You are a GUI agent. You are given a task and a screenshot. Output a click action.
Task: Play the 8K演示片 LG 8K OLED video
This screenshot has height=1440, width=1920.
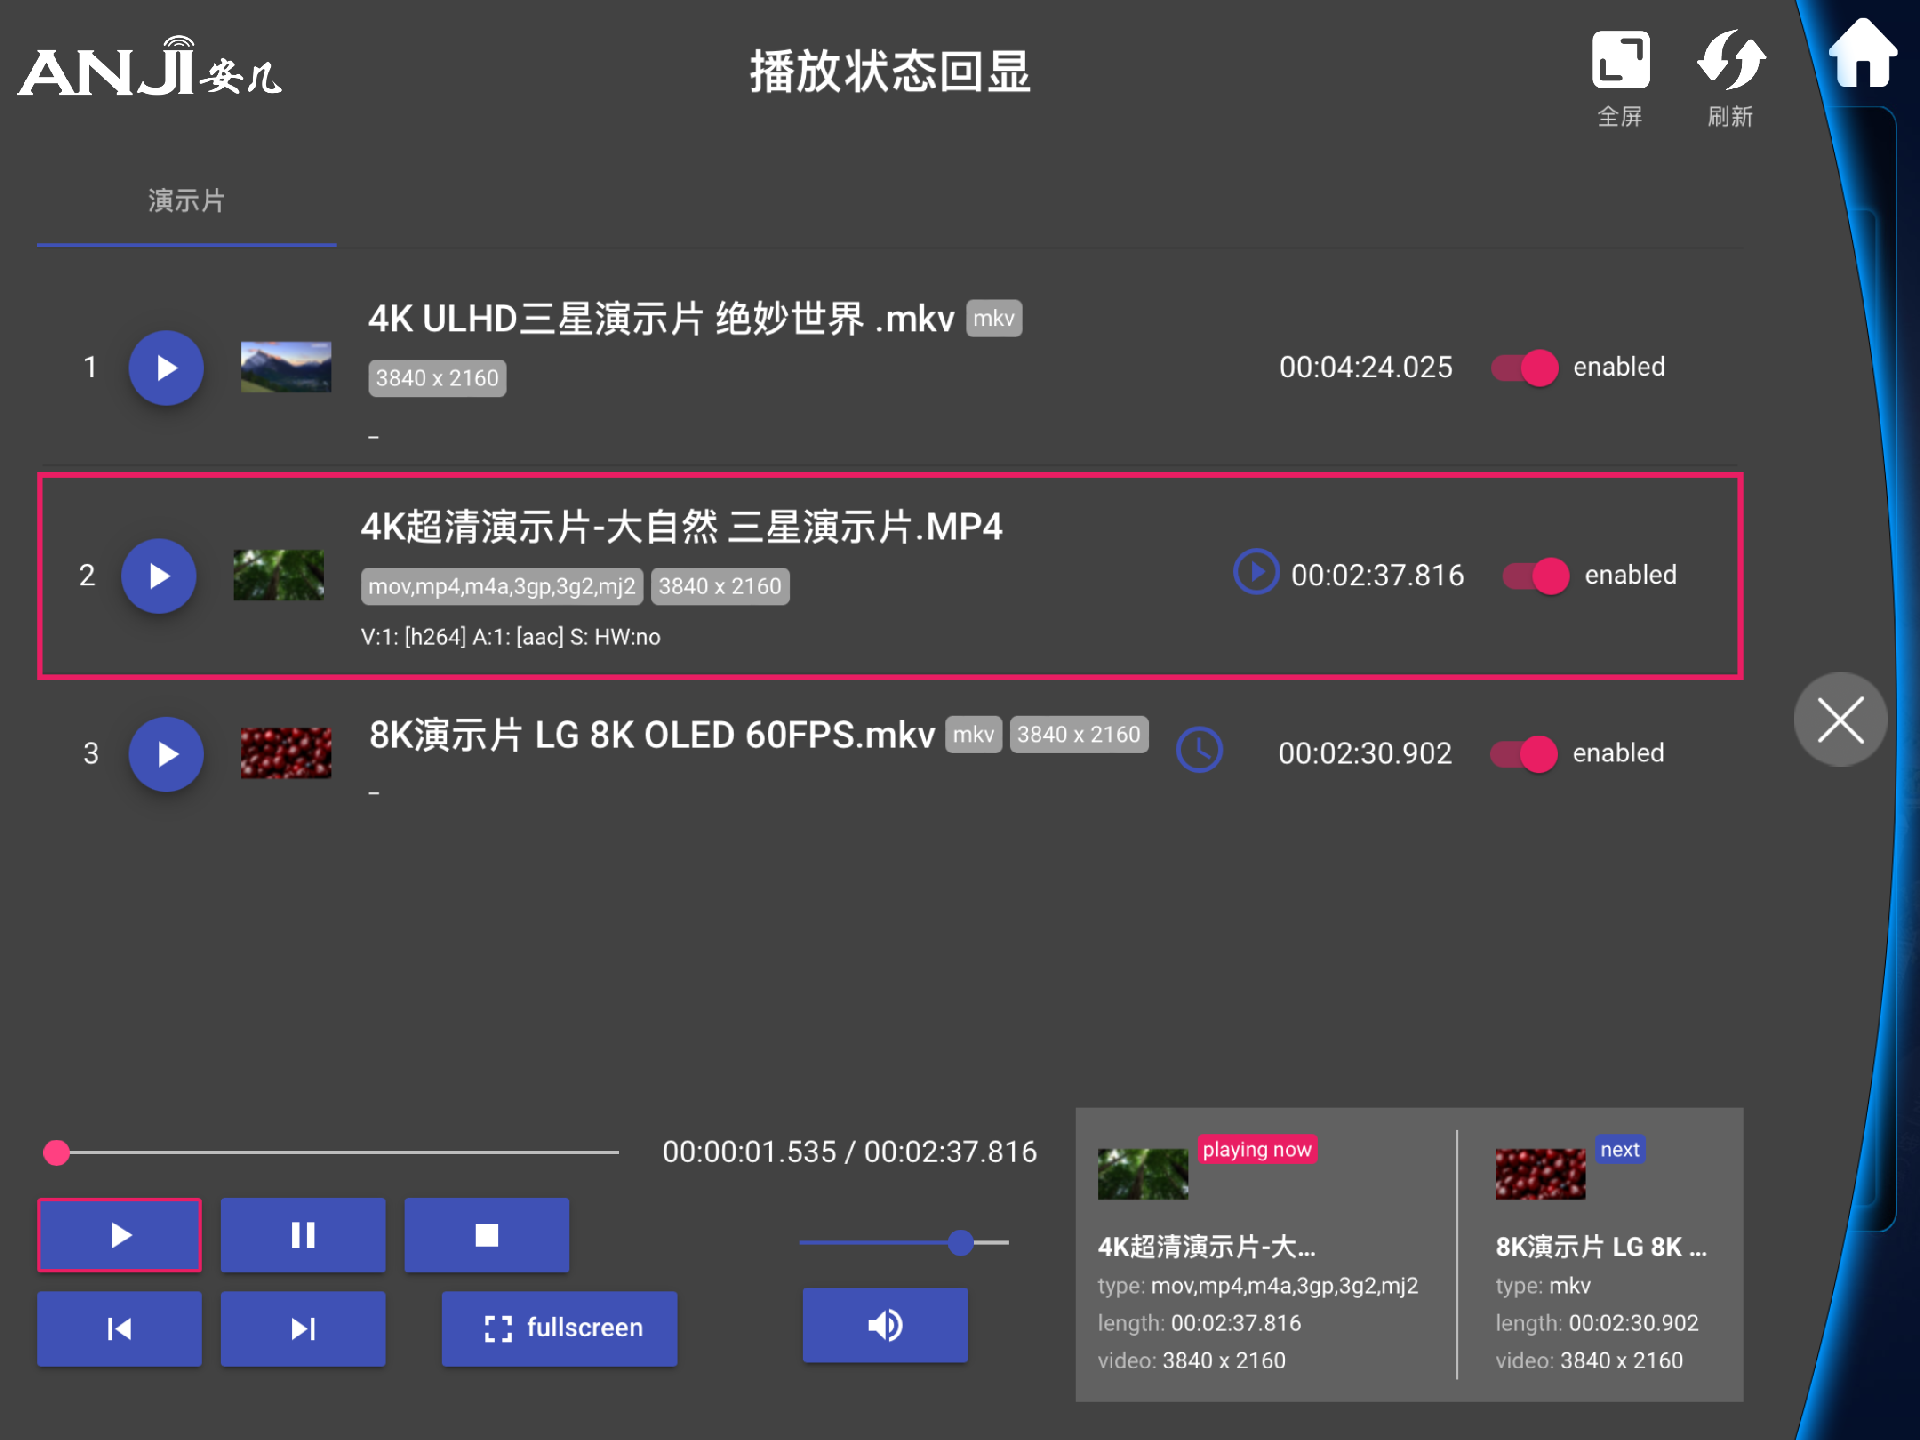[166, 754]
